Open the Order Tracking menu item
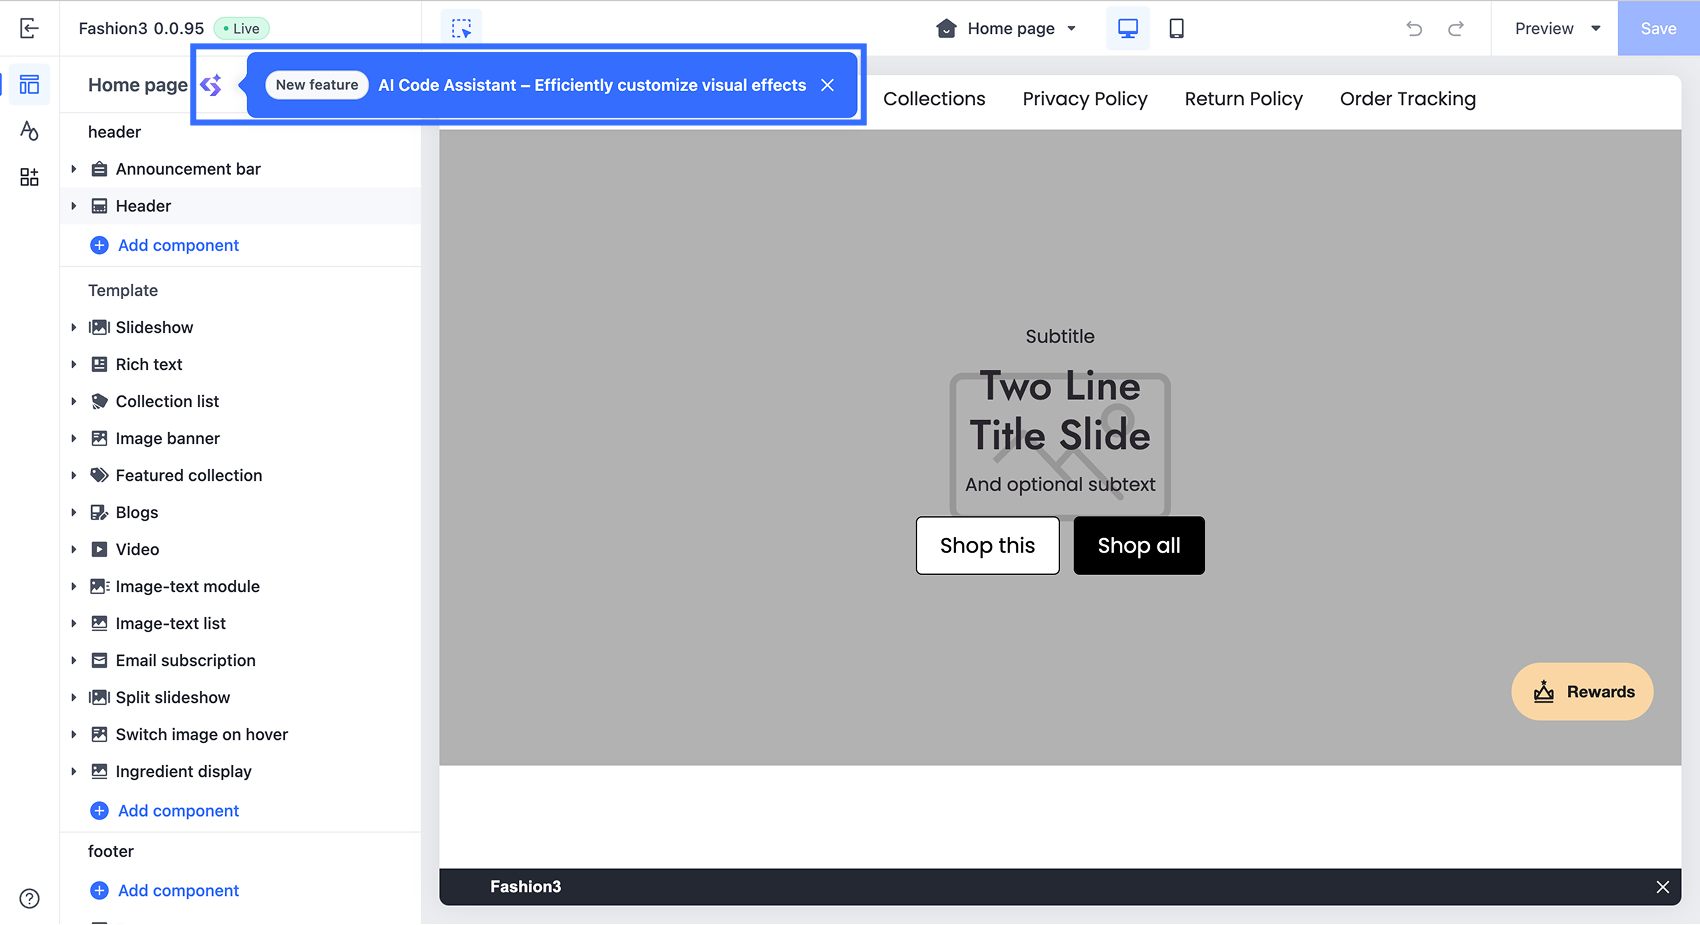 [x=1408, y=99]
